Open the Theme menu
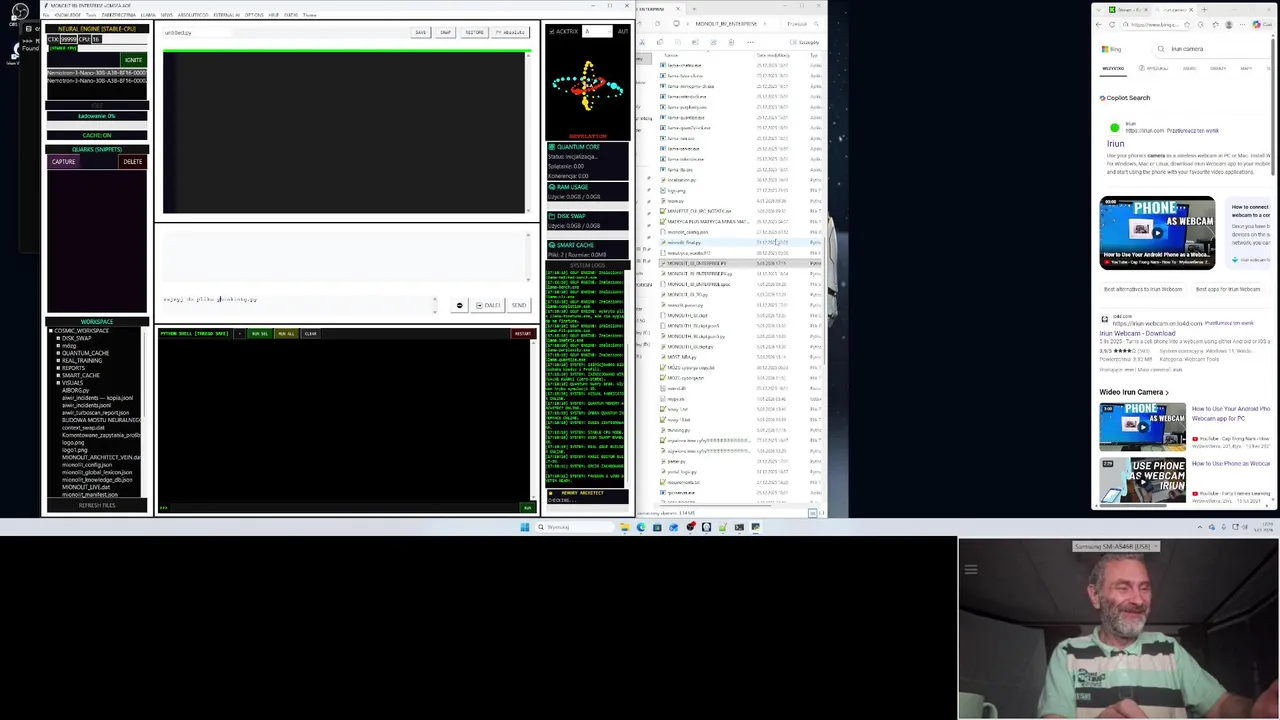Image resolution: width=1280 pixels, height=720 pixels. pyautogui.click(x=309, y=15)
